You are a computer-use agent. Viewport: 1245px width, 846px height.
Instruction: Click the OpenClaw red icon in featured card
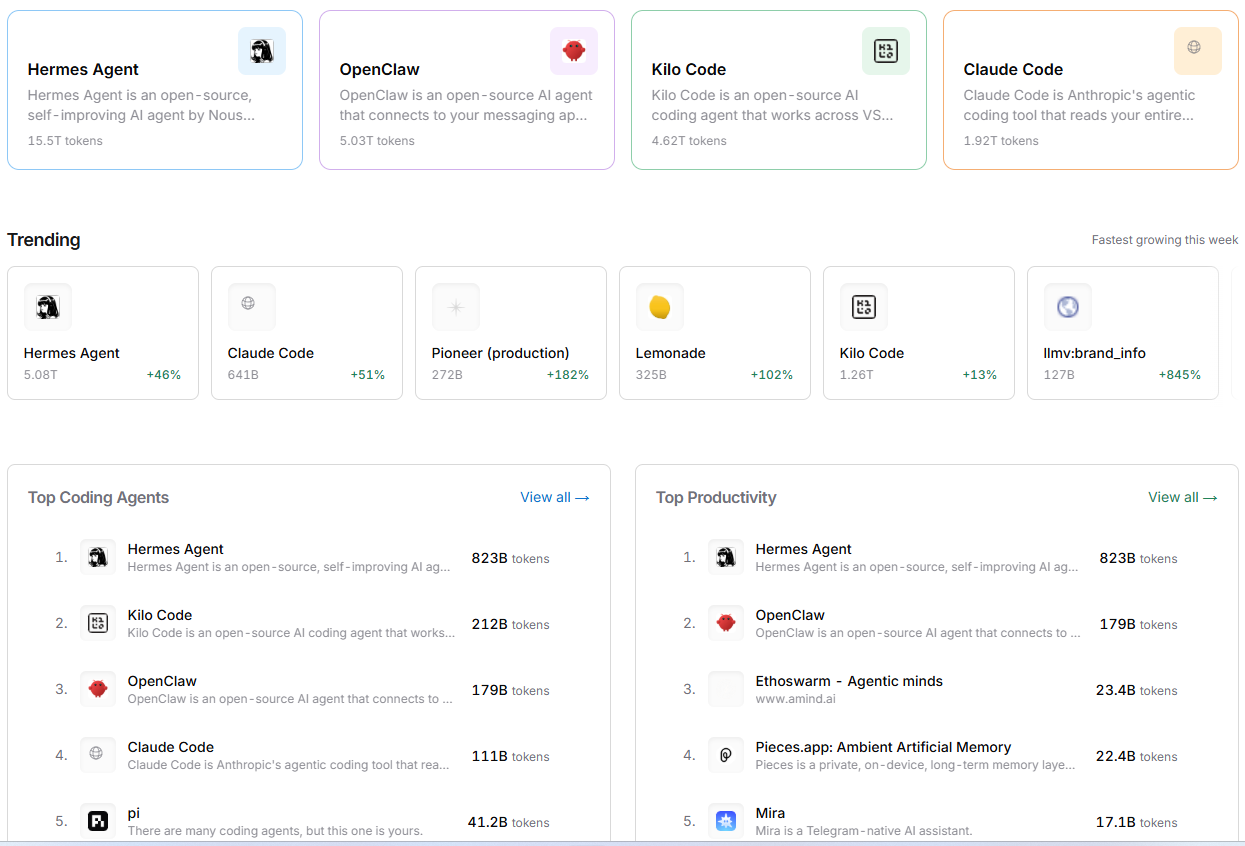tap(574, 51)
